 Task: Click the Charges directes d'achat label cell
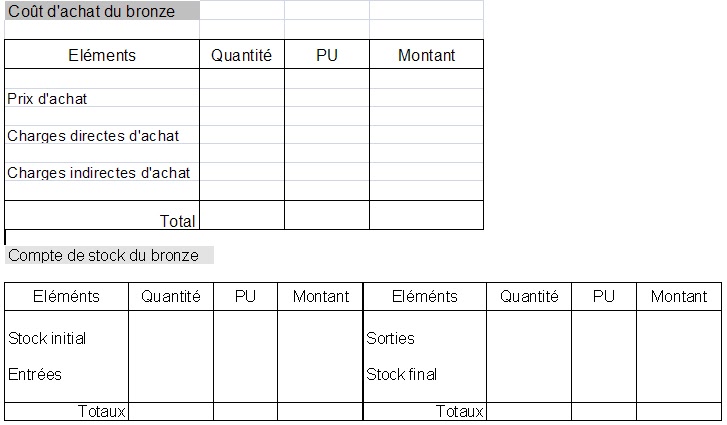click(100, 135)
